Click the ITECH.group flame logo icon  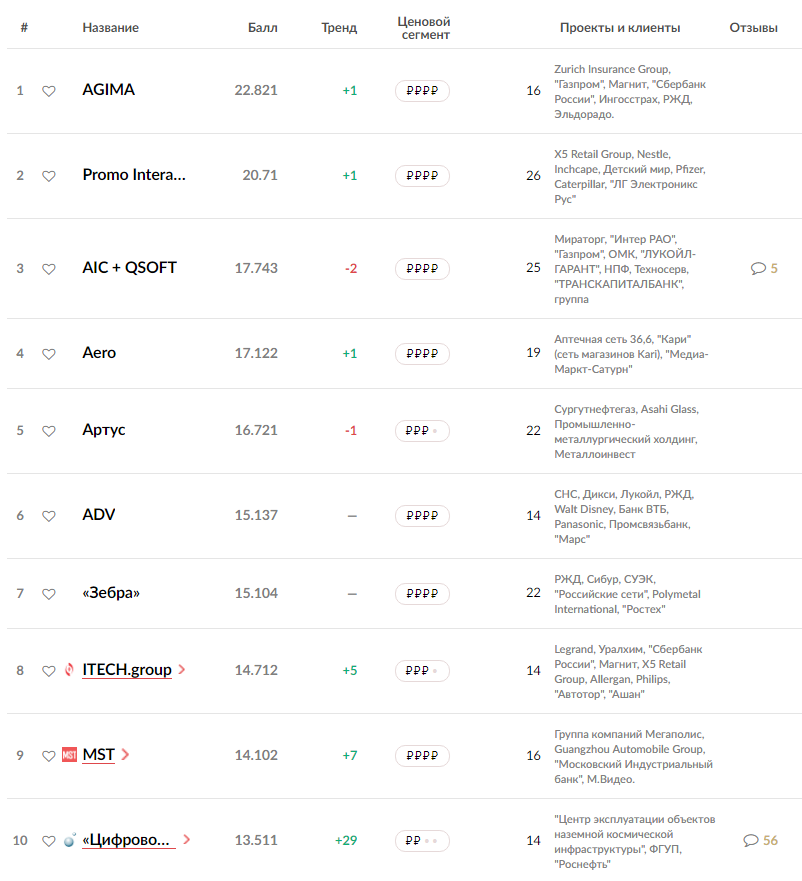pos(69,670)
